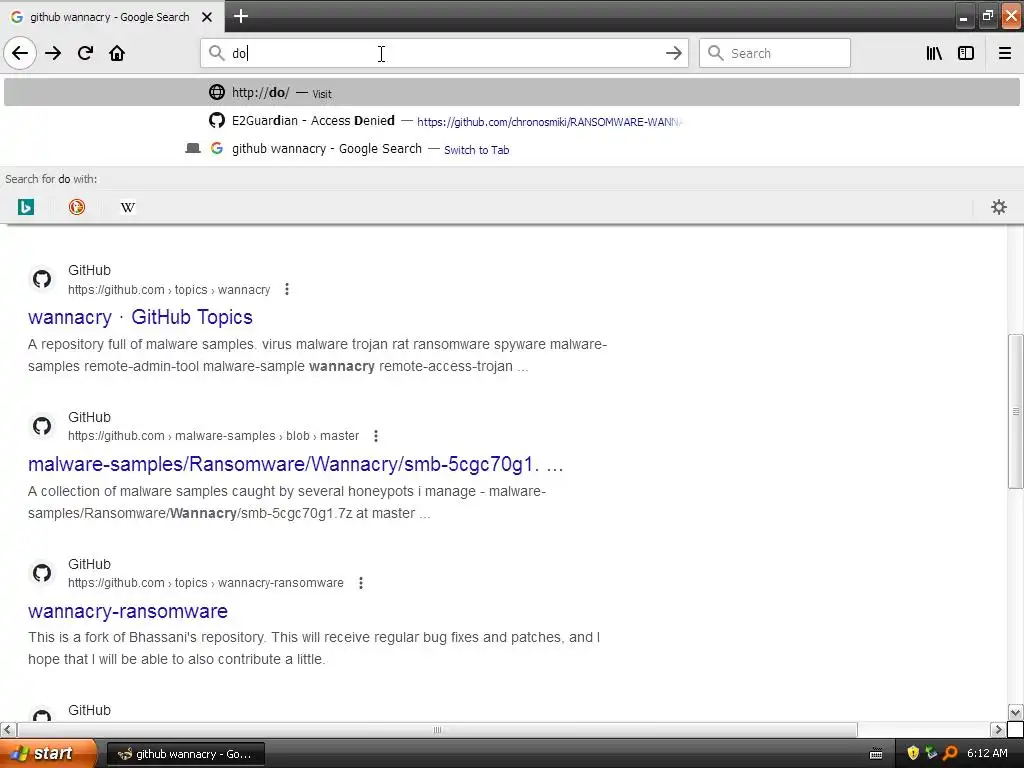This screenshot has width=1024, height=768.
Task: Choose the 'github wannacry - Google Search' Switch to Tab suggestion
Action: click(512, 149)
